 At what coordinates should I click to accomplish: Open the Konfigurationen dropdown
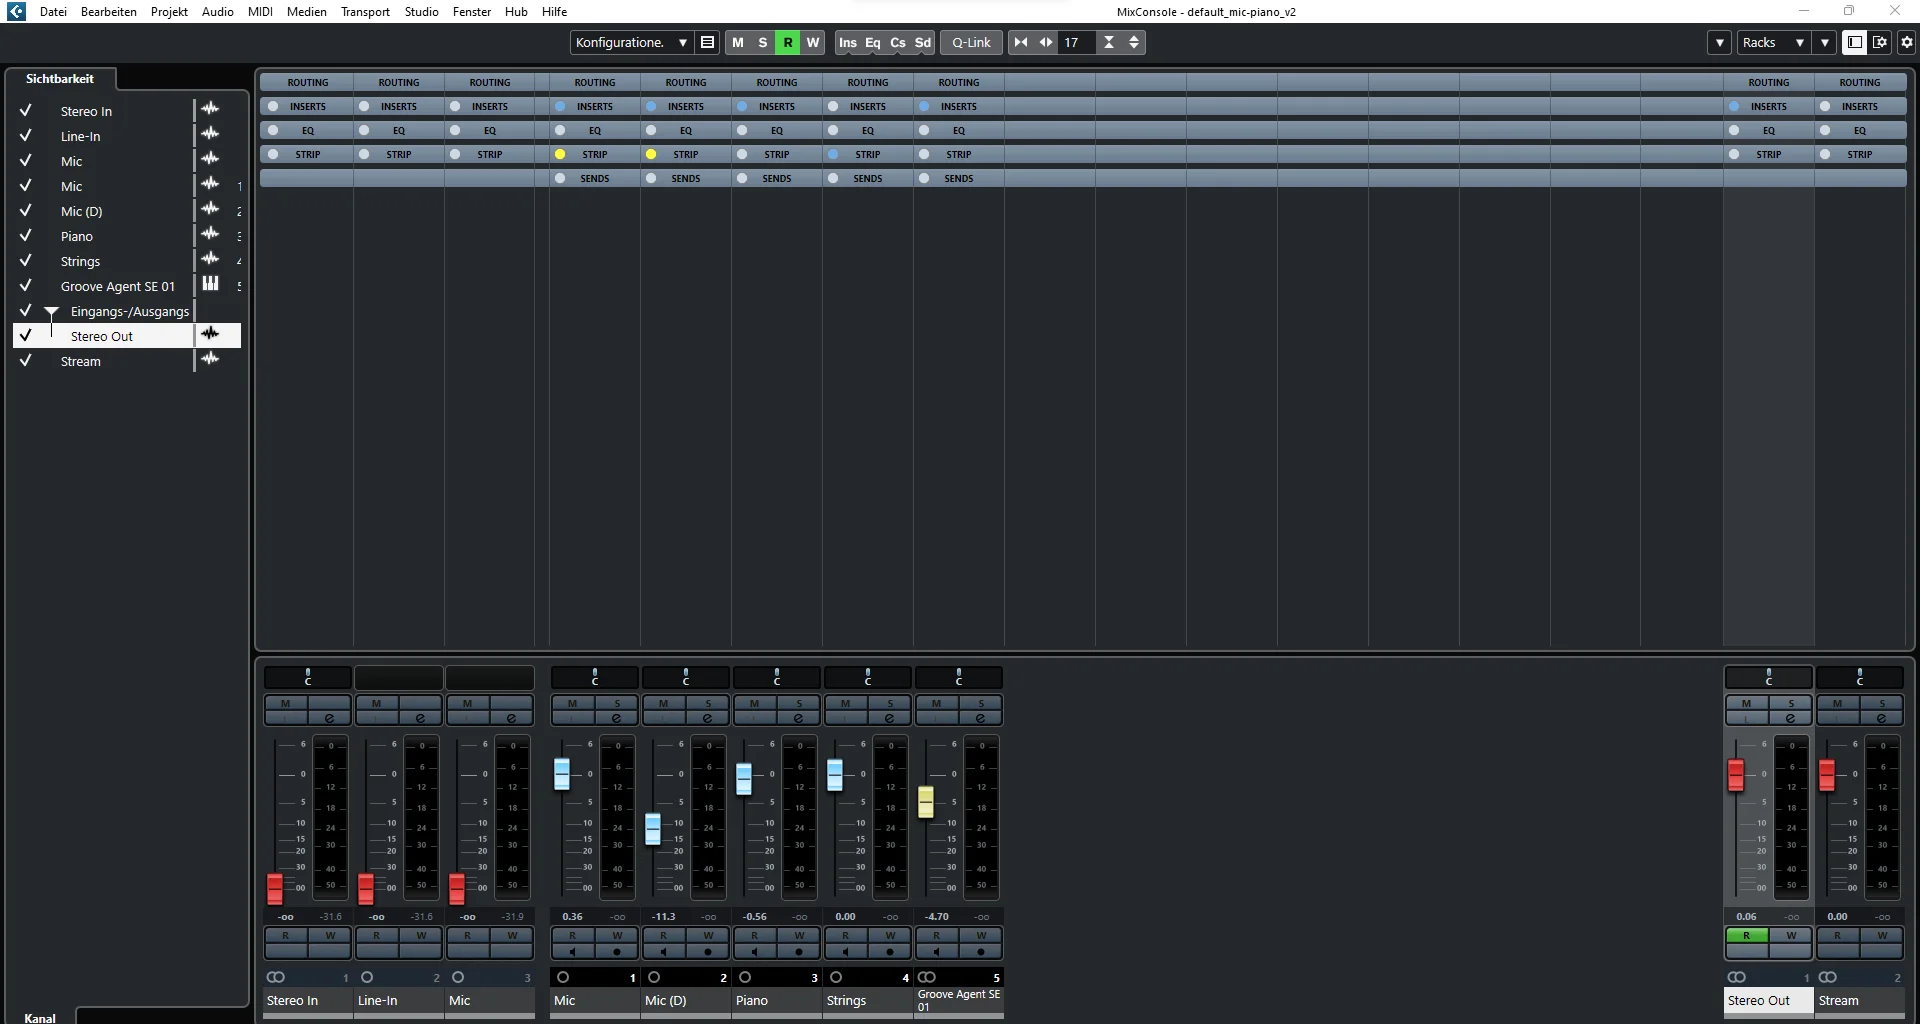pos(631,42)
